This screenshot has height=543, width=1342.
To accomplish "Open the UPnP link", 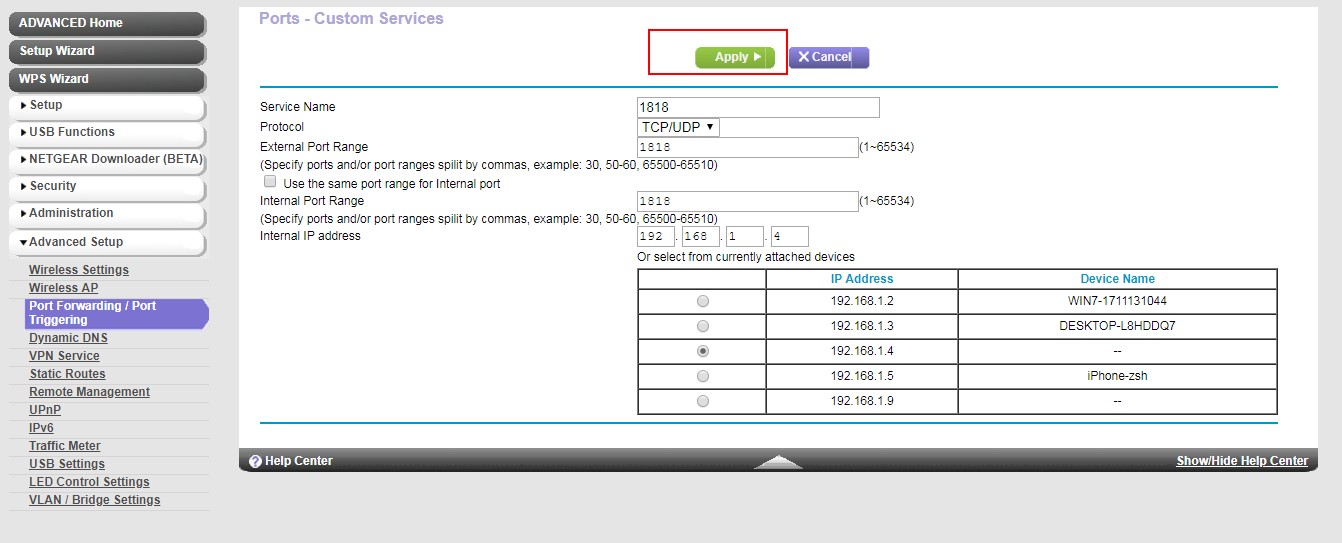I will tap(45, 410).
